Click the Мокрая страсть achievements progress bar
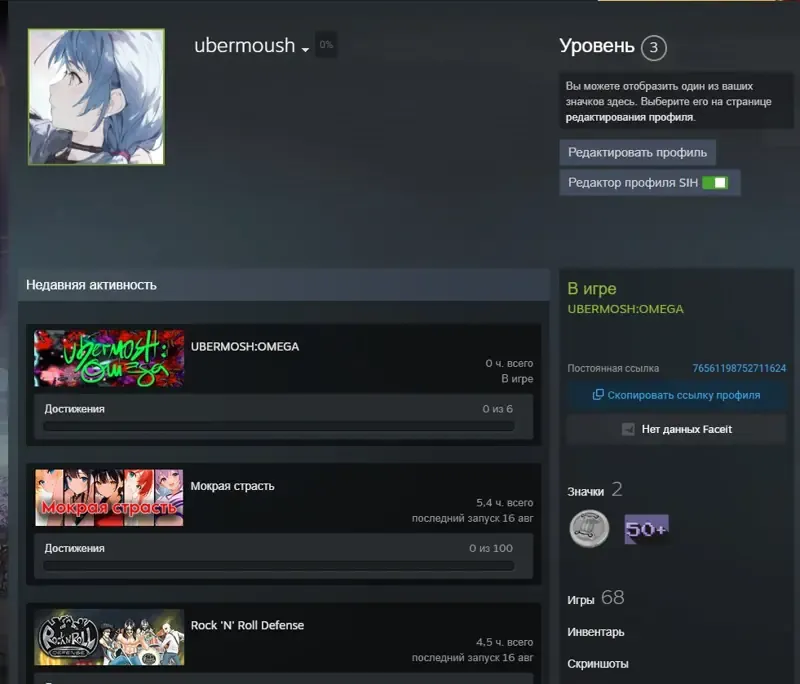800x684 pixels. [279, 566]
